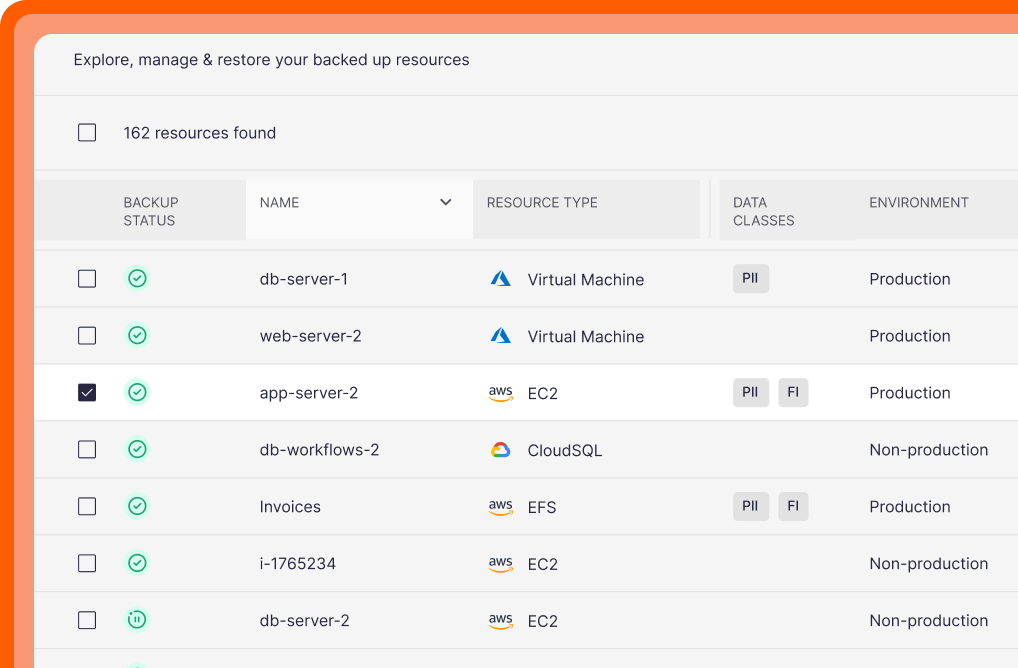Image resolution: width=1018 pixels, height=668 pixels.
Task: Open the db-workflows-2 resource name
Action: tap(319, 450)
